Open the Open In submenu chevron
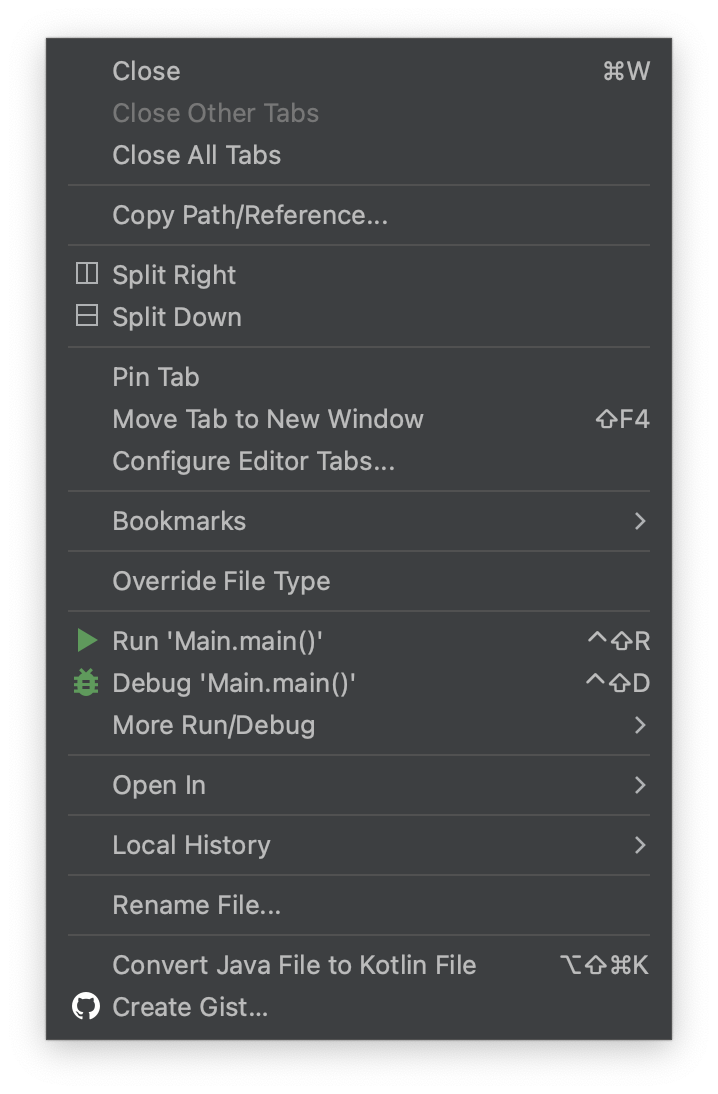Image resolution: width=718 pixels, height=1094 pixels. pyautogui.click(x=640, y=785)
